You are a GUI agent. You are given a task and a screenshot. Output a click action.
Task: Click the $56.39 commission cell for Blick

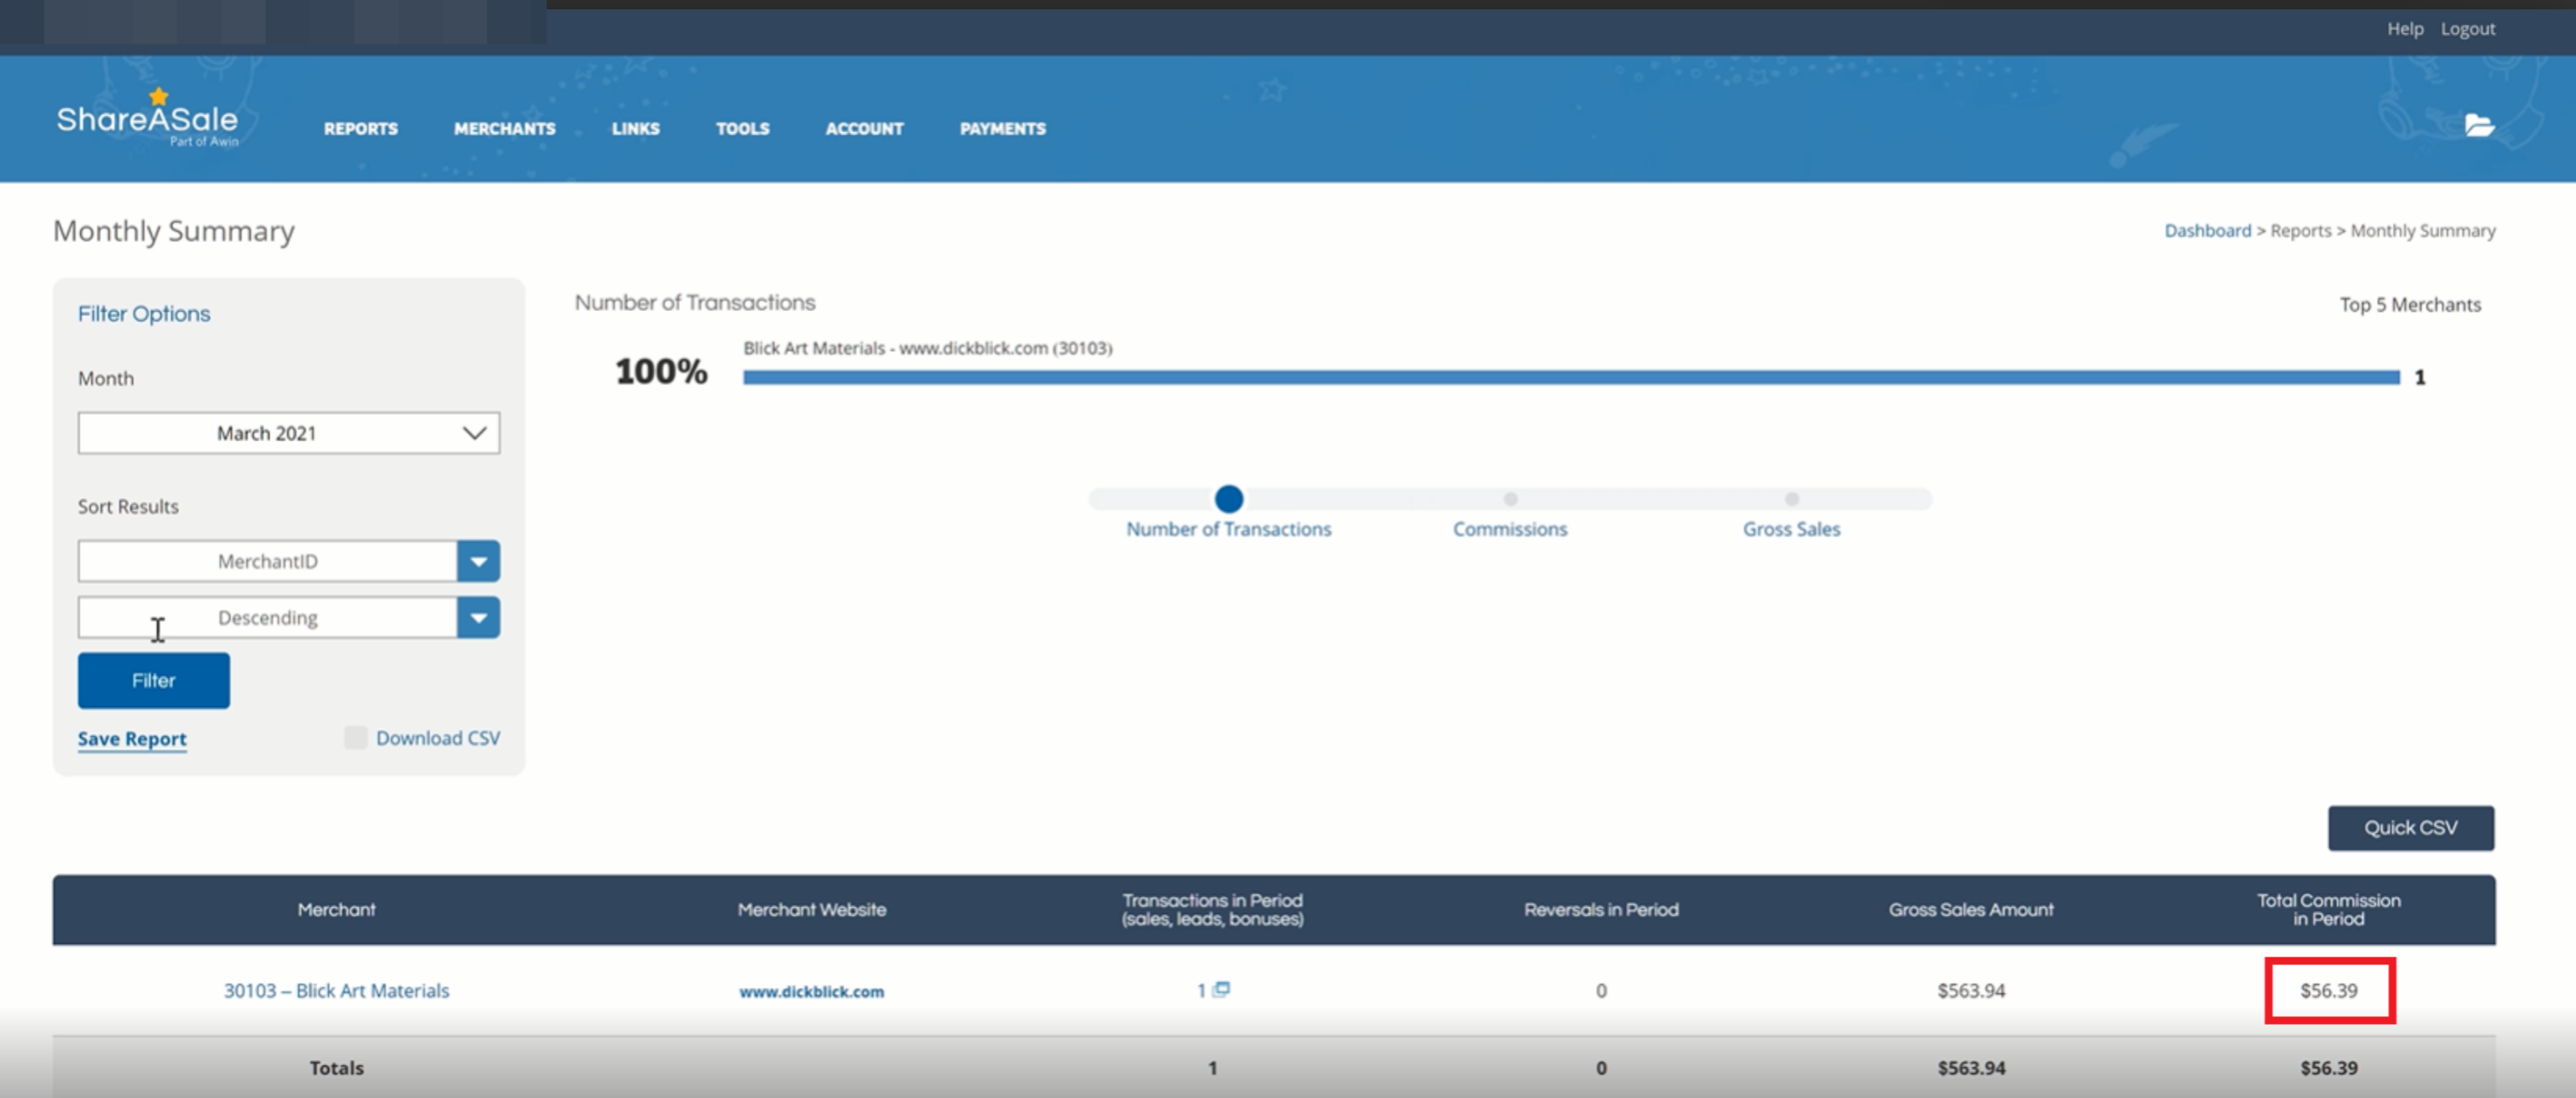2328,991
